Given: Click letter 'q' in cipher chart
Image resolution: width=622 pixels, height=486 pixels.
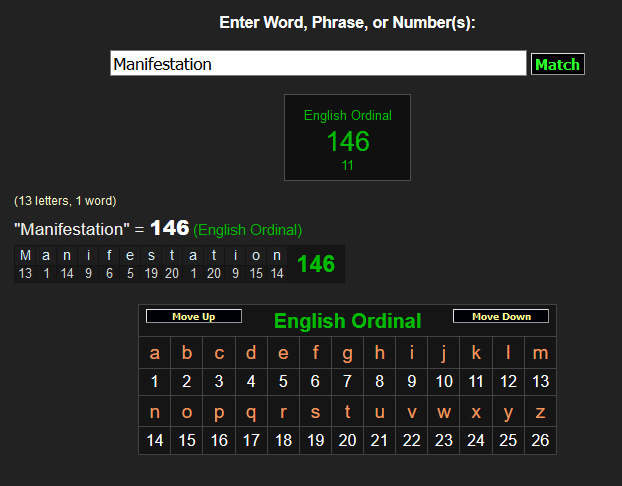Looking at the screenshot, I should 251,411.
